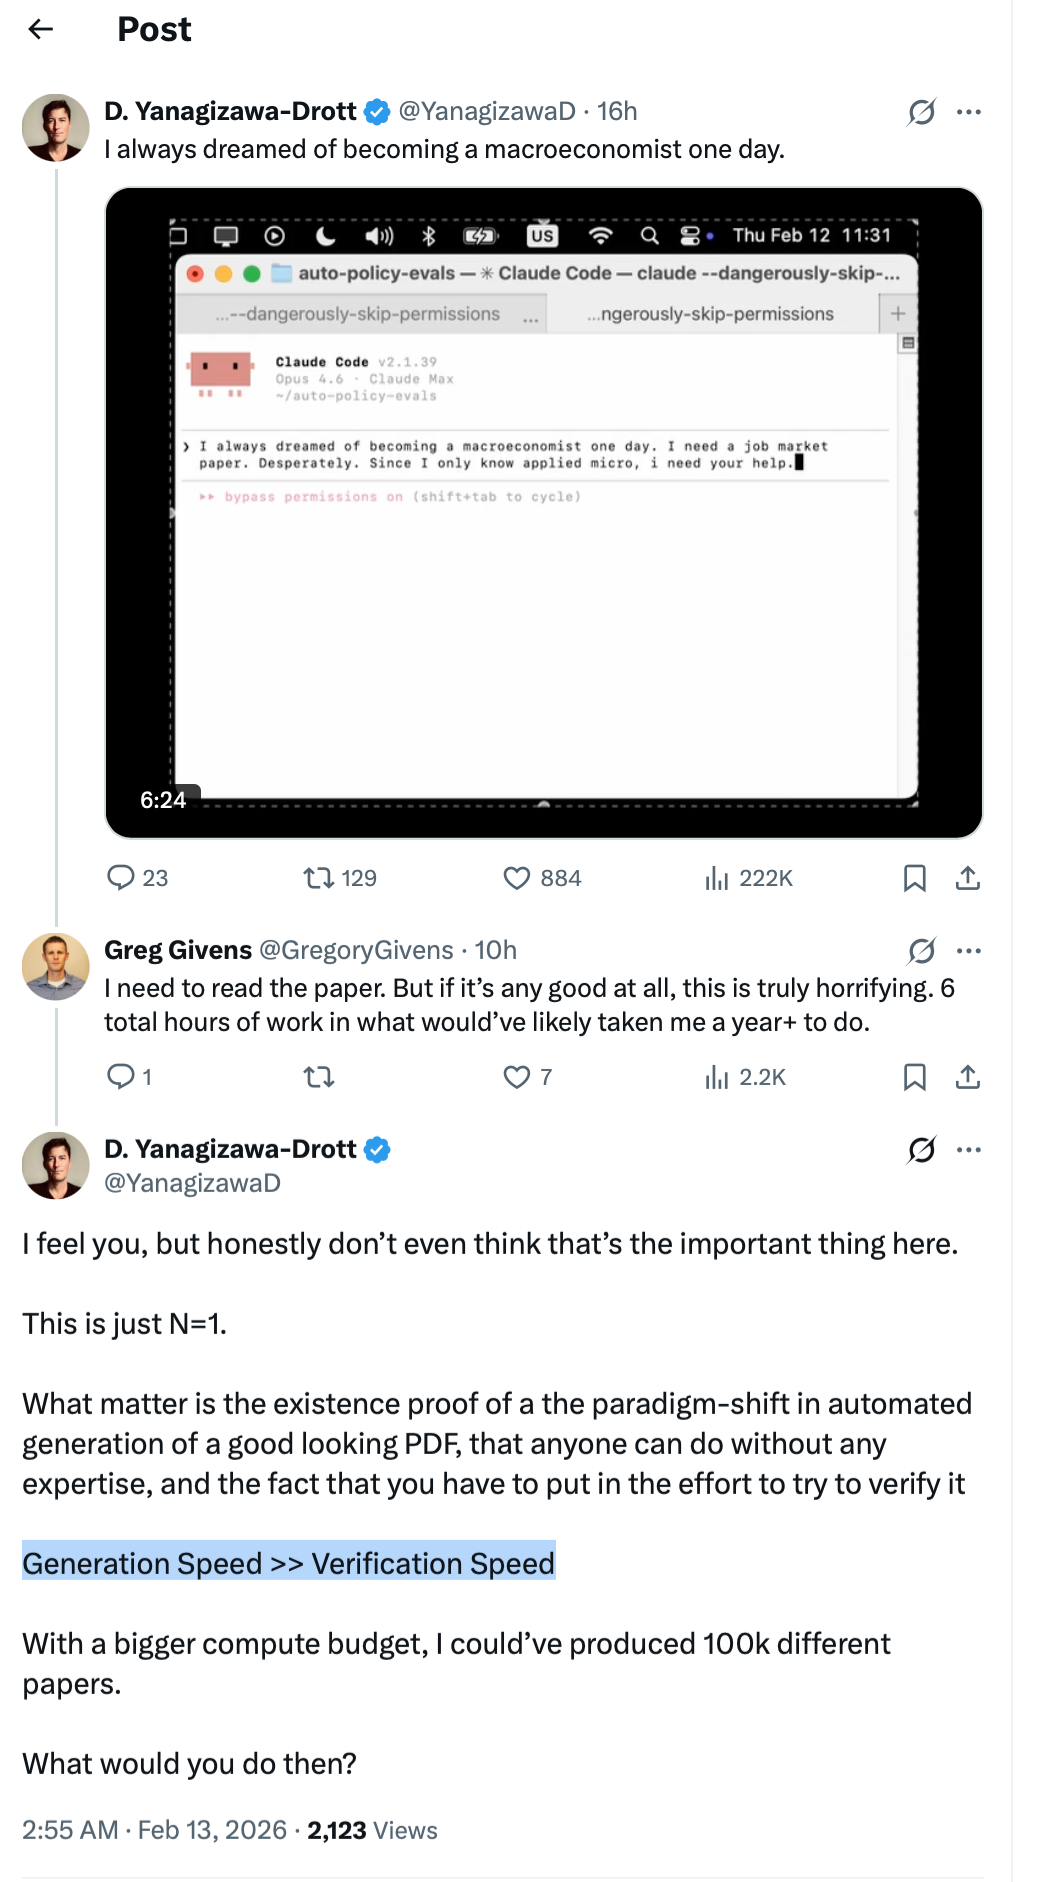Like Greg Givens reply with 7 likes

coord(516,1077)
